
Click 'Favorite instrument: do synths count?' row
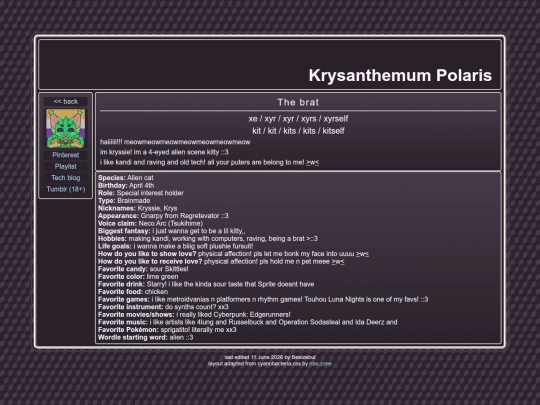point(163,307)
